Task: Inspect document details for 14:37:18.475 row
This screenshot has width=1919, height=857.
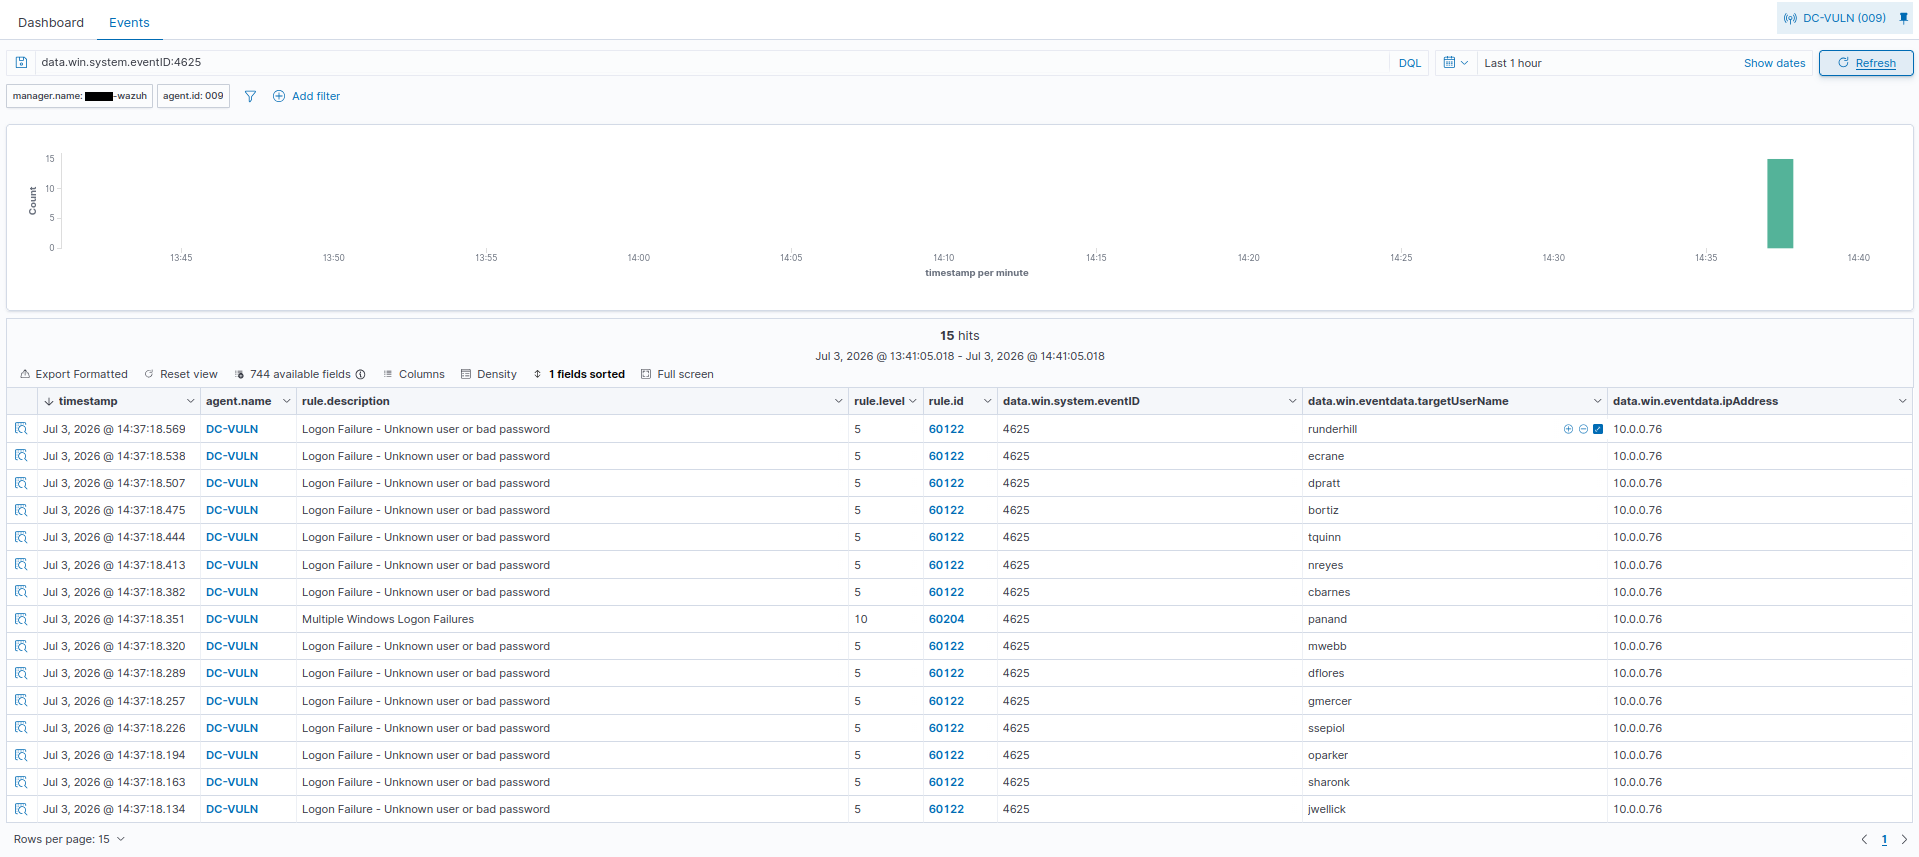Action: click(x=21, y=510)
